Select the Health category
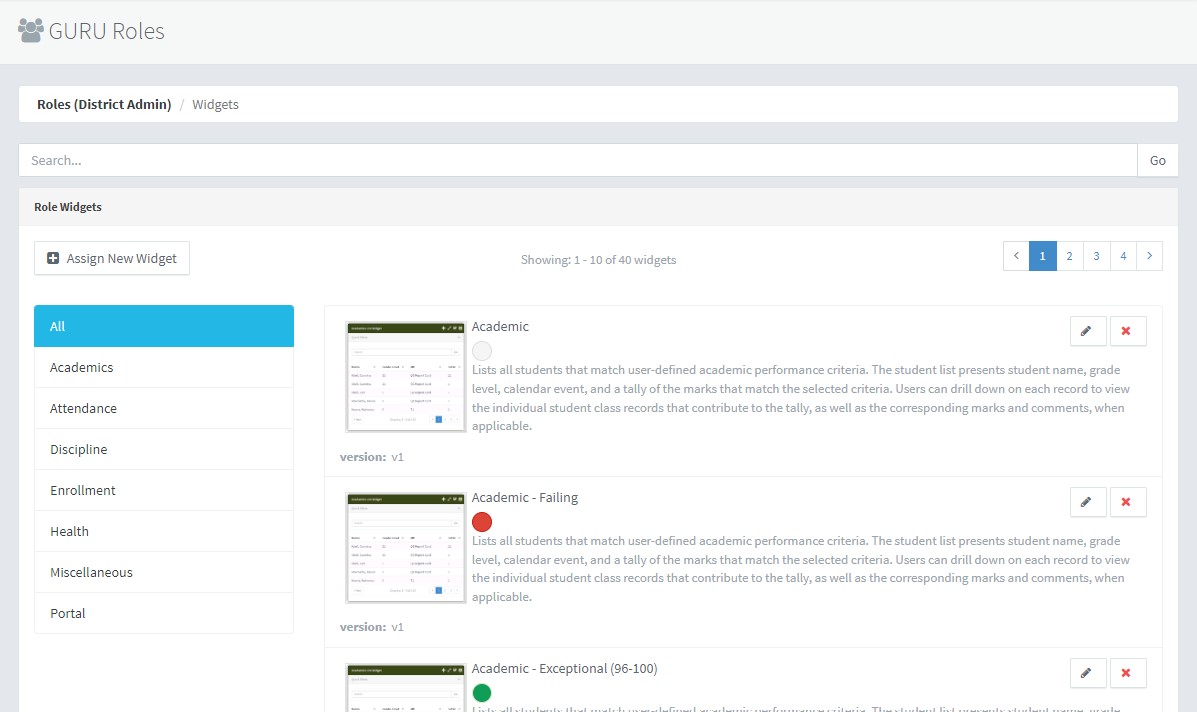This screenshot has height=712, width=1197. [164, 531]
